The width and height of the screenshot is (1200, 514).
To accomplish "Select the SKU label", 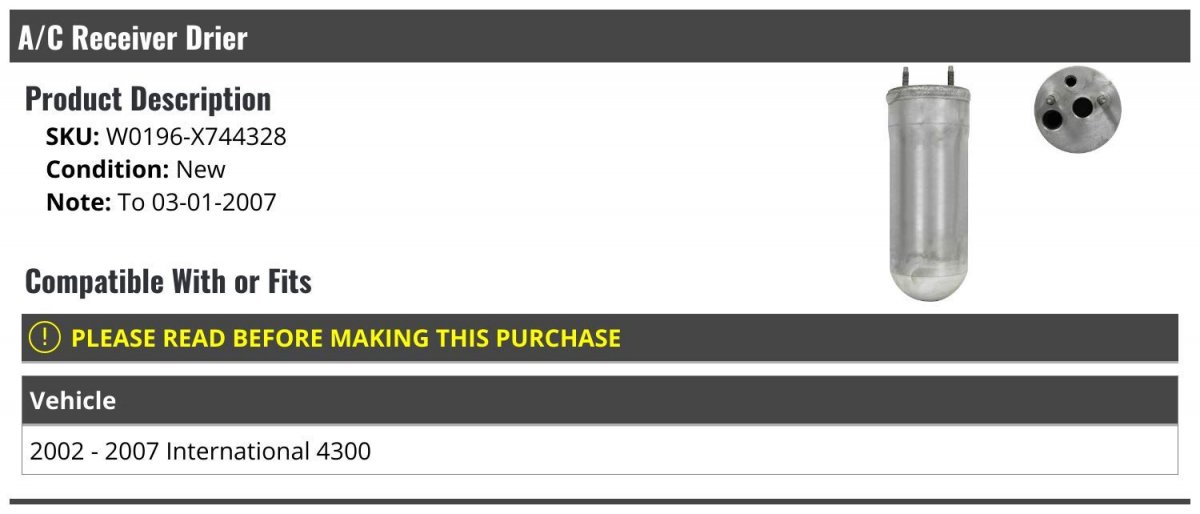I will click(x=73, y=136).
